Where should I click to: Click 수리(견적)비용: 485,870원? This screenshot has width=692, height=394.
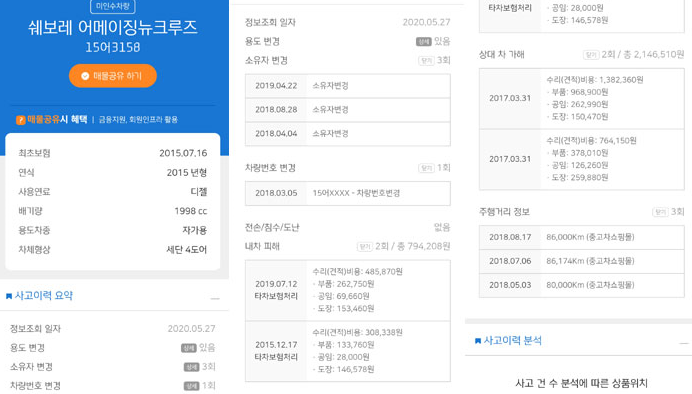point(357,272)
